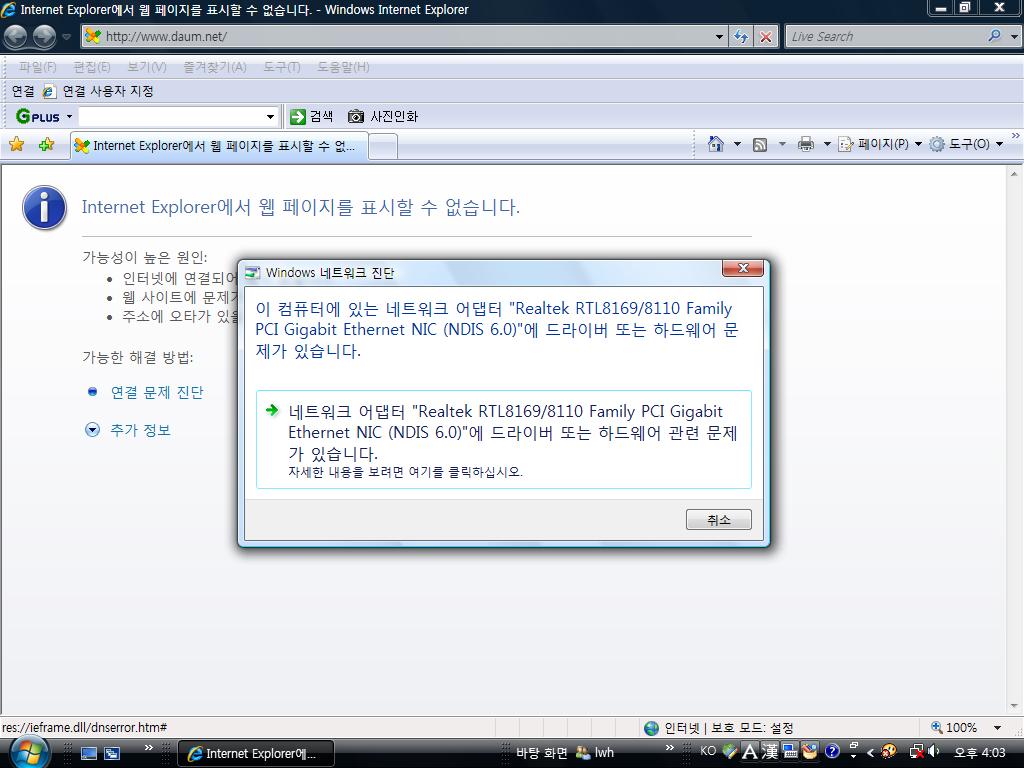
Task: Open the Favorites Center star icon
Action: click(17, 144)
